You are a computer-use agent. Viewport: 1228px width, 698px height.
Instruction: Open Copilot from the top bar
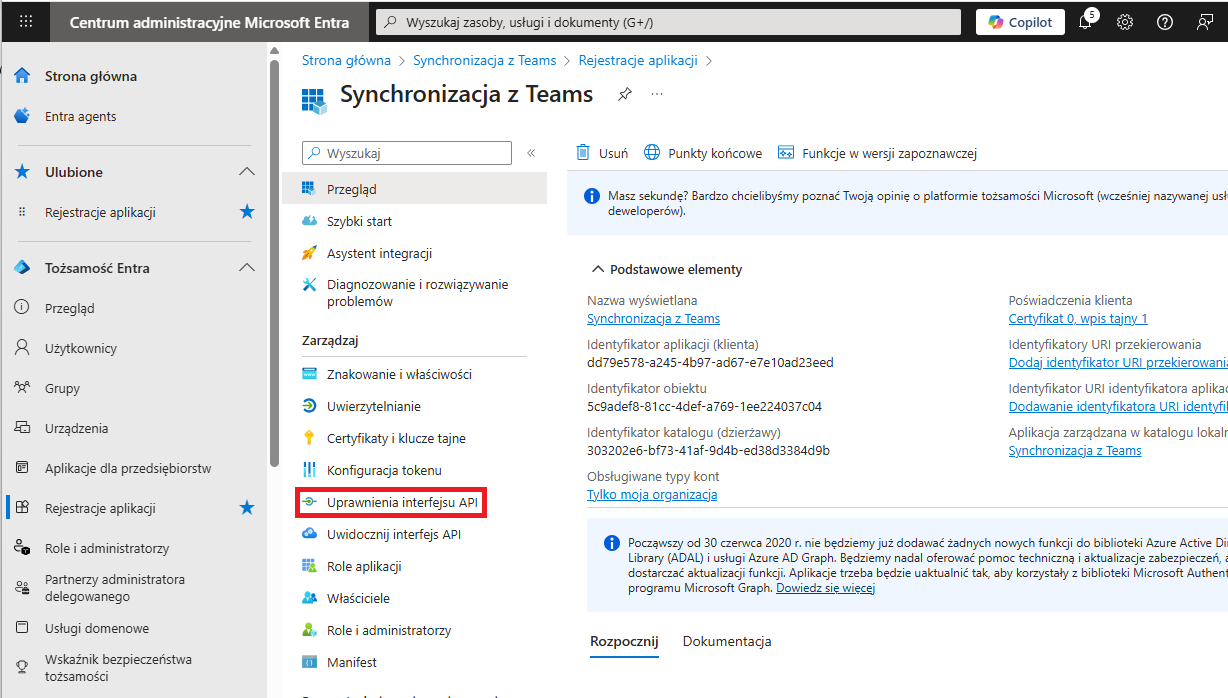tap(1019, 21)
